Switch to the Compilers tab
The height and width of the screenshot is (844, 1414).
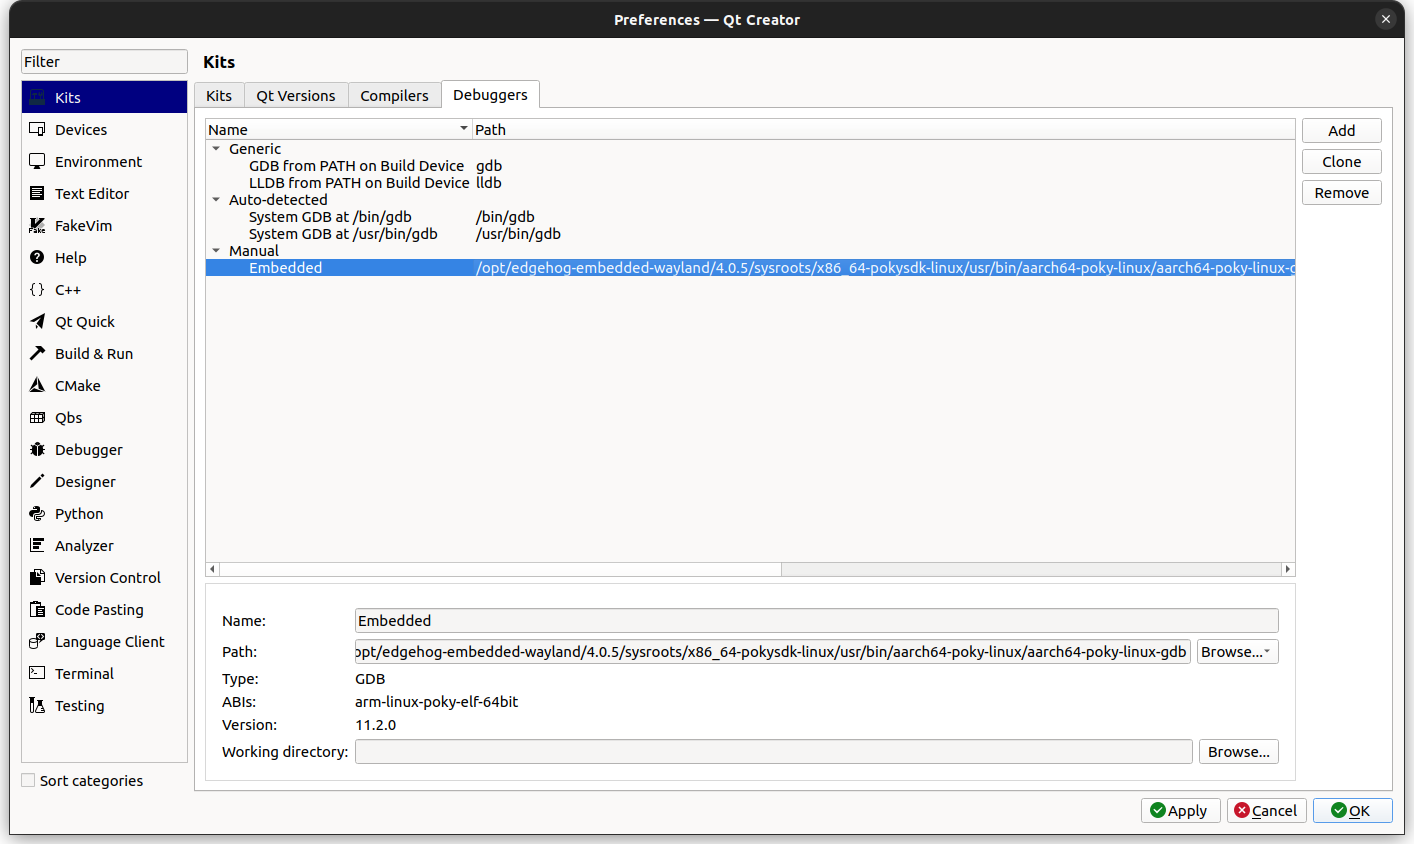(x=394, y=95)
